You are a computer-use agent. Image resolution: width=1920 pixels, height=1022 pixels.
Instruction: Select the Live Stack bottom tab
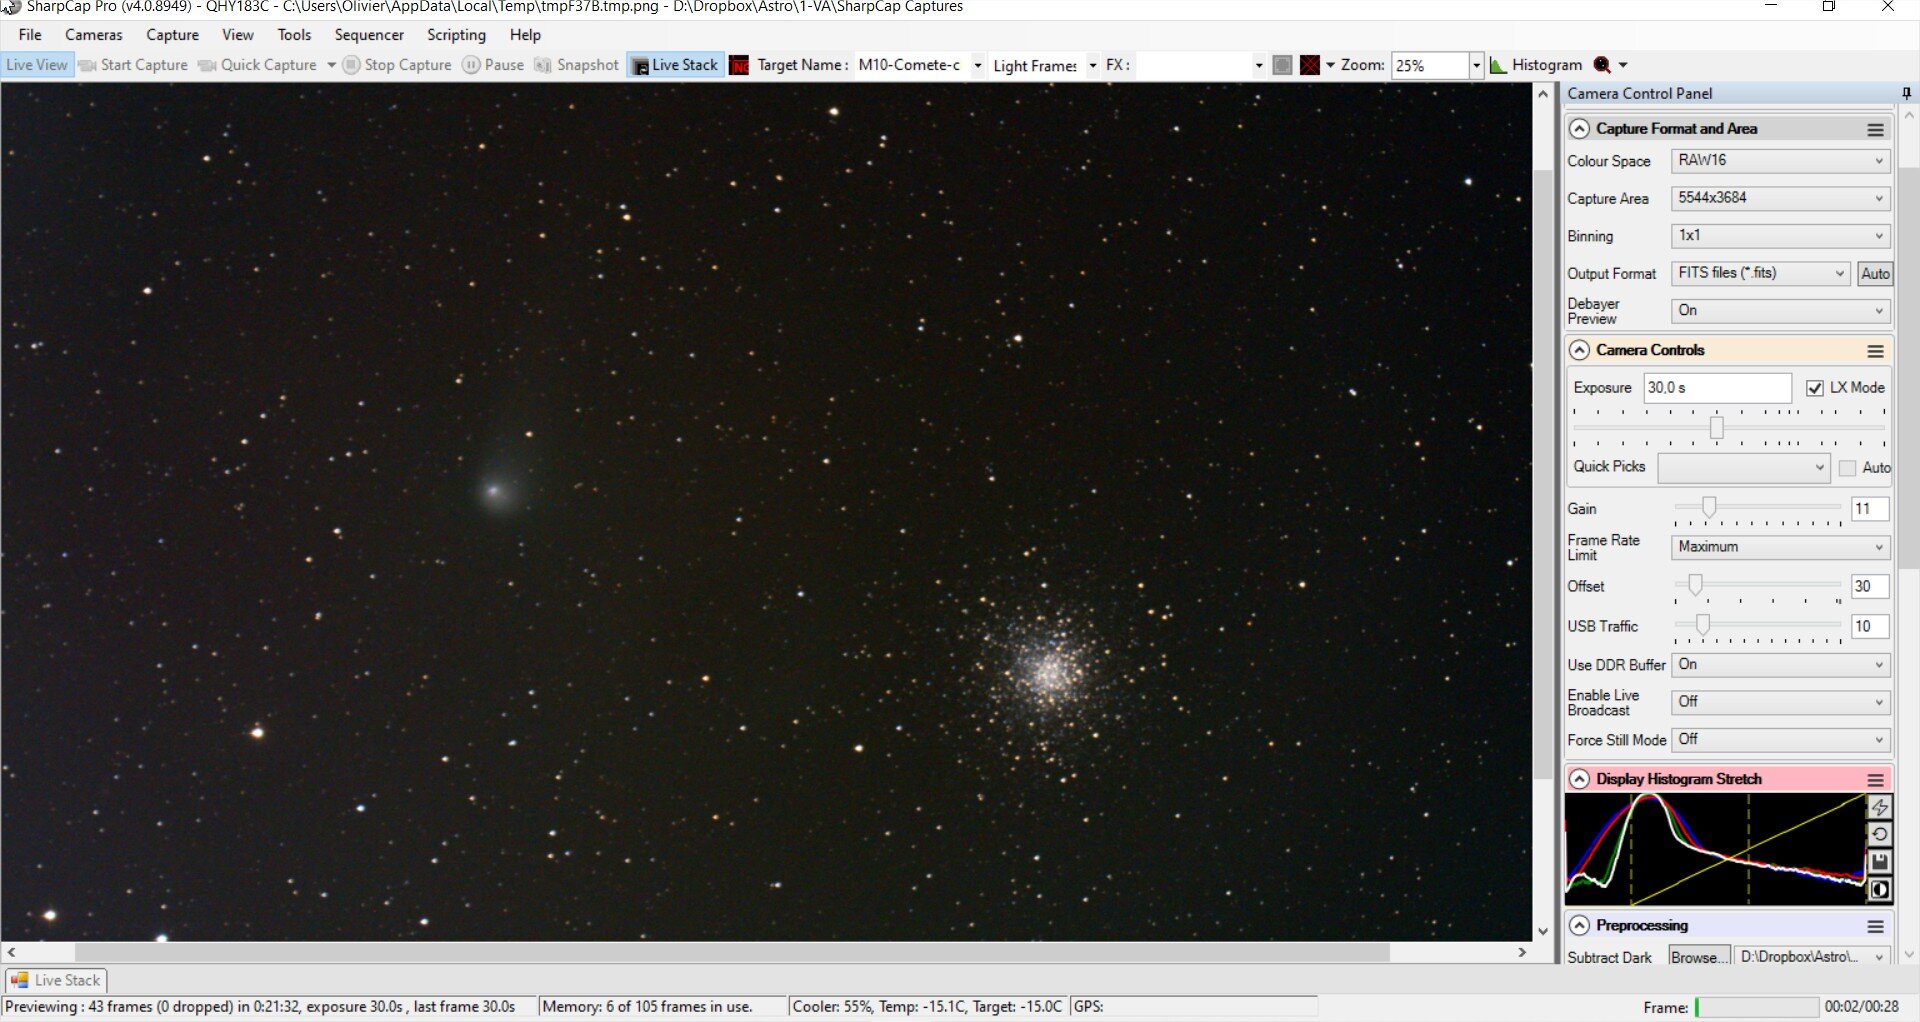[x=56, y=980]
